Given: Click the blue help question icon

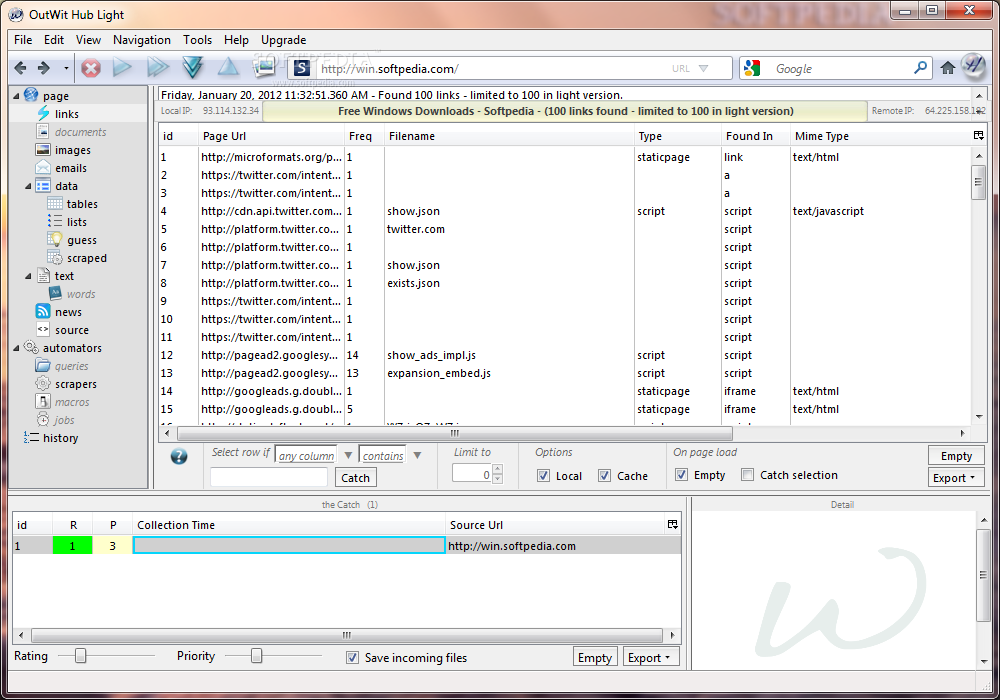Looking at the screenshot, I should (x=179, y=456).
